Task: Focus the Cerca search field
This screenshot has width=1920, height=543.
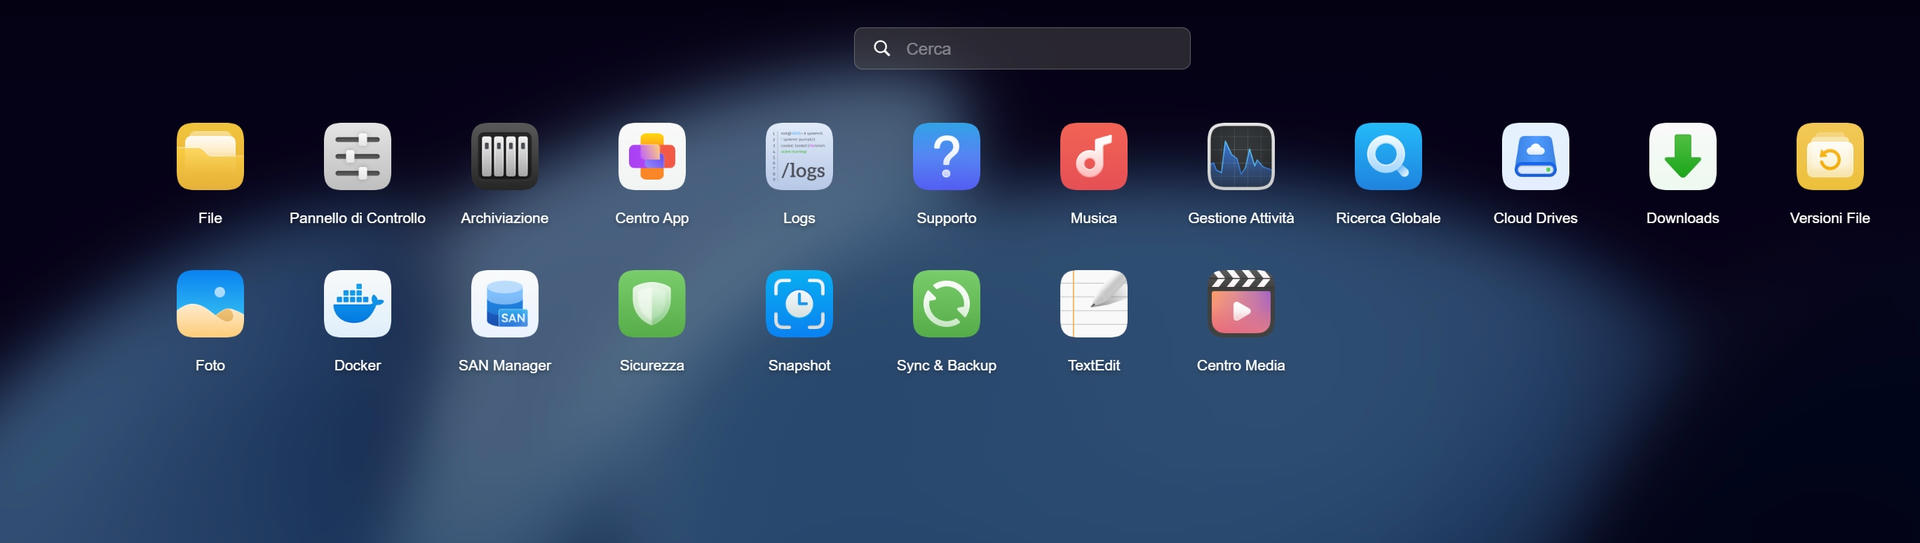Action: point(1022,48)
